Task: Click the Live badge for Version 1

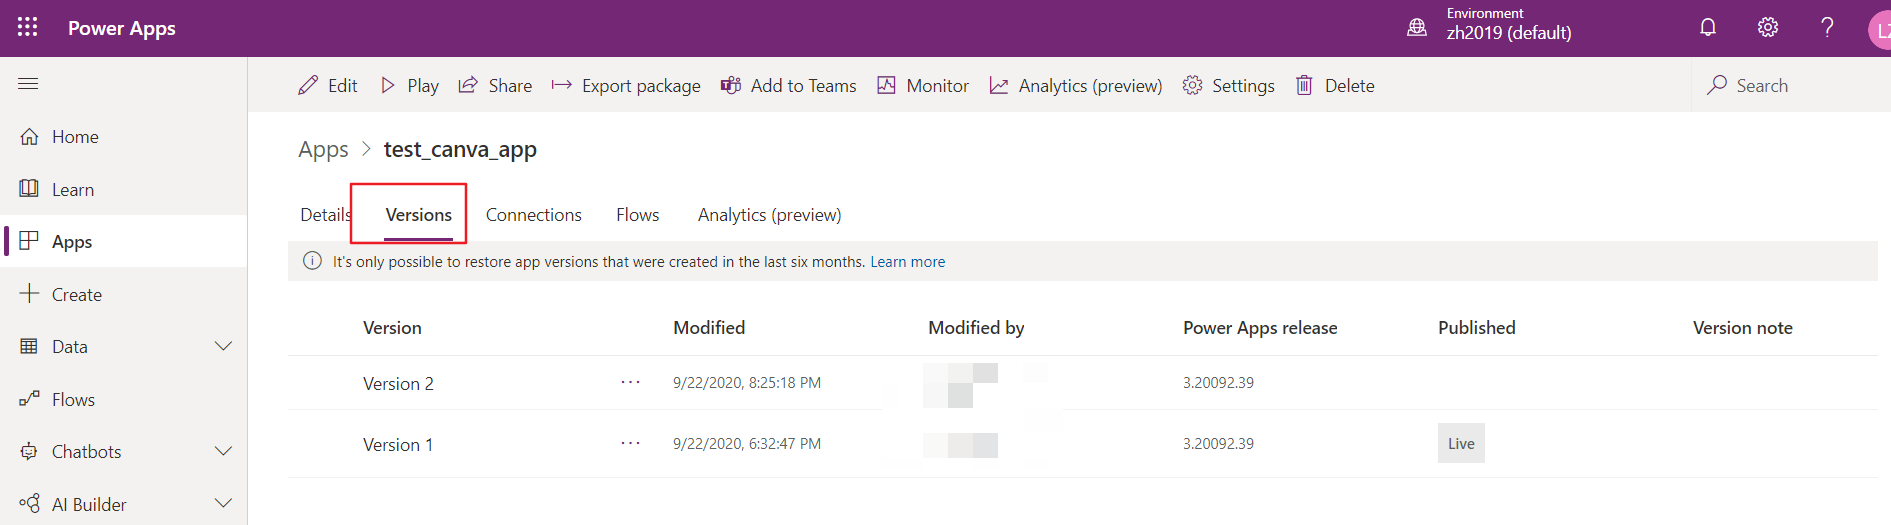Action: [1461, 443]
